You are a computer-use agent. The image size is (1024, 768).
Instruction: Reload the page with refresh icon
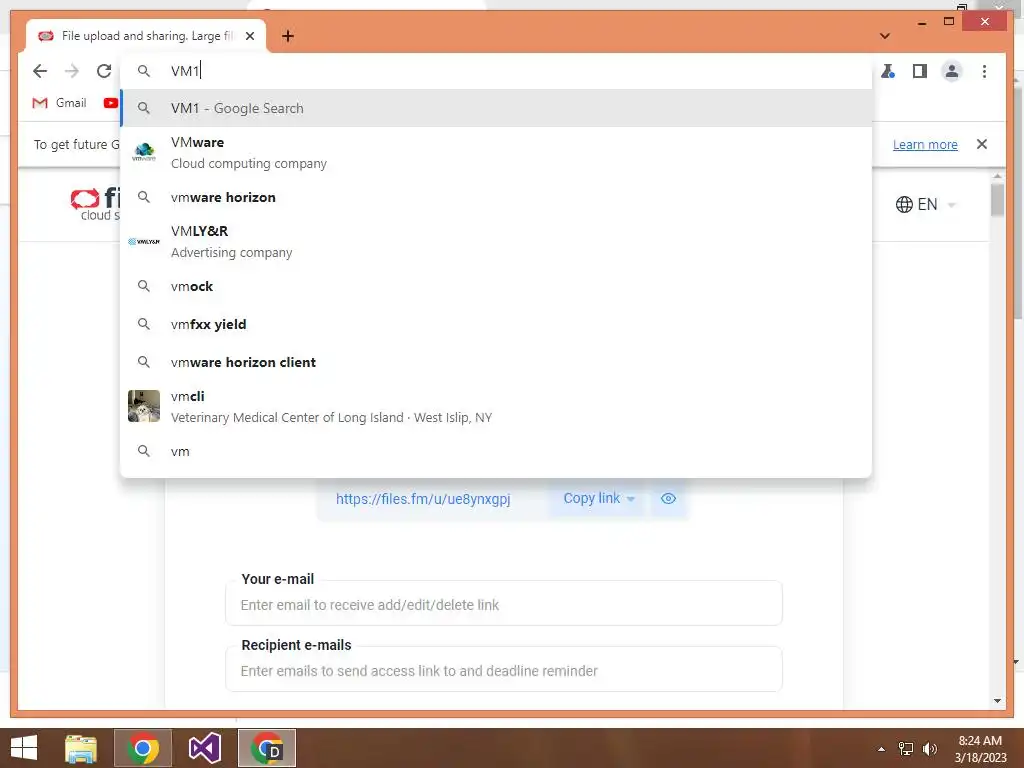(x=104, y=71)
